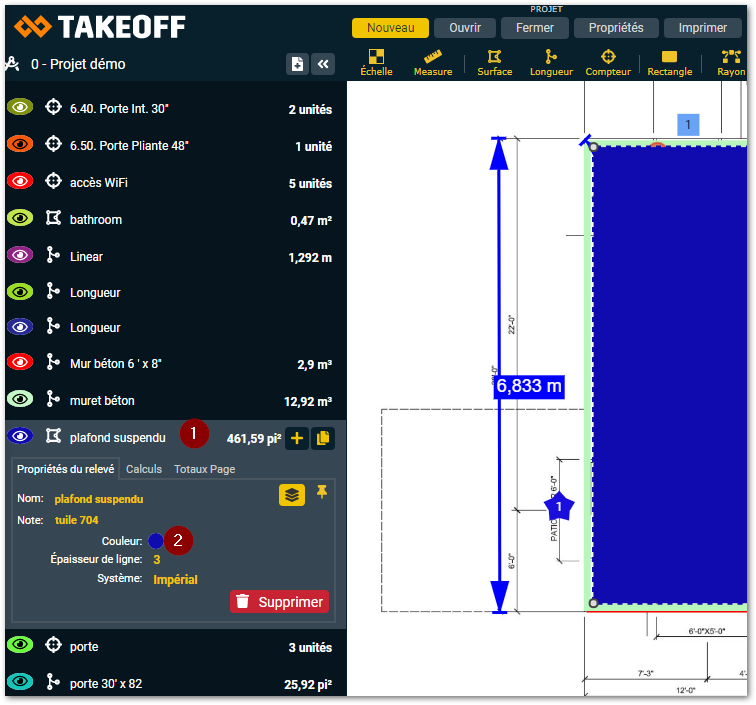756x705 pixels.
Task: Click the yellow layers icon in properties
Action: (291, 494)
